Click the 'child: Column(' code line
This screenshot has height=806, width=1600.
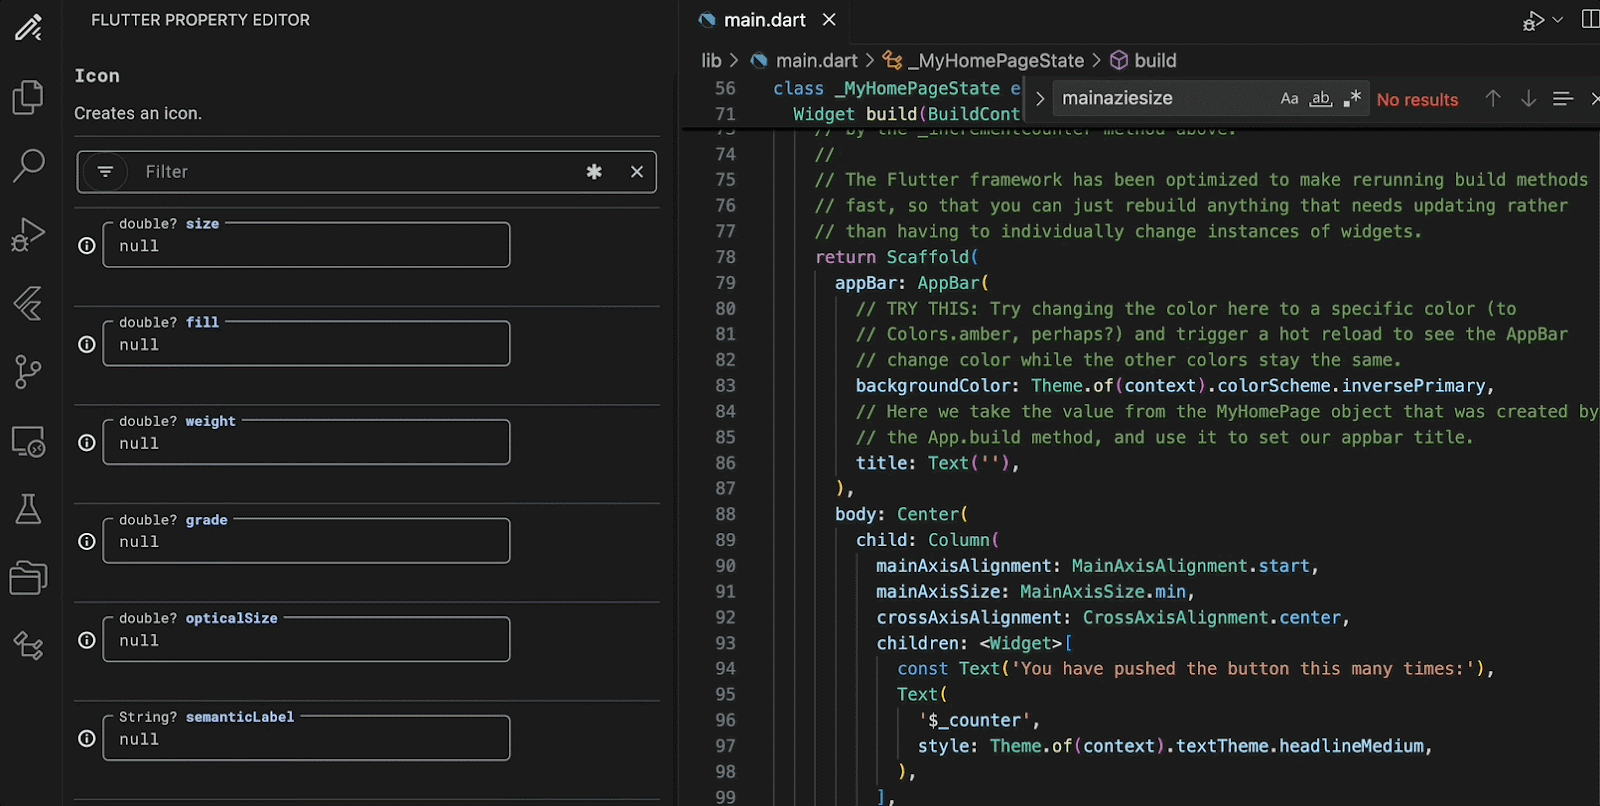(928, 540)
